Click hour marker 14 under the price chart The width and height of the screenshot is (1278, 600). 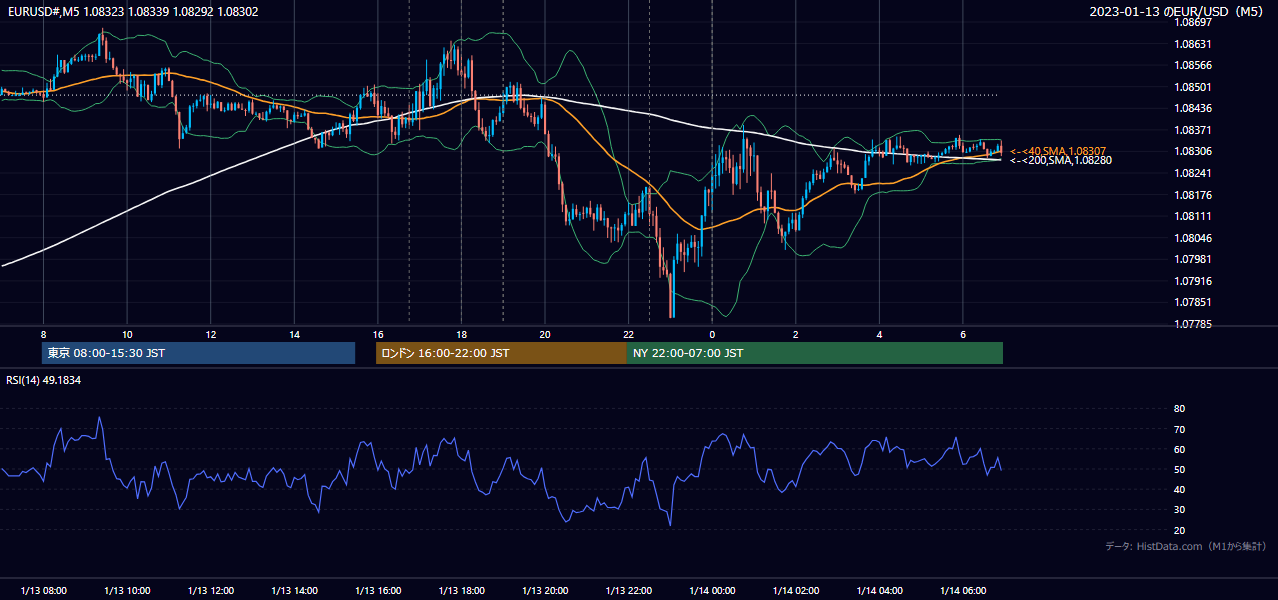click(x=294, y=334)
